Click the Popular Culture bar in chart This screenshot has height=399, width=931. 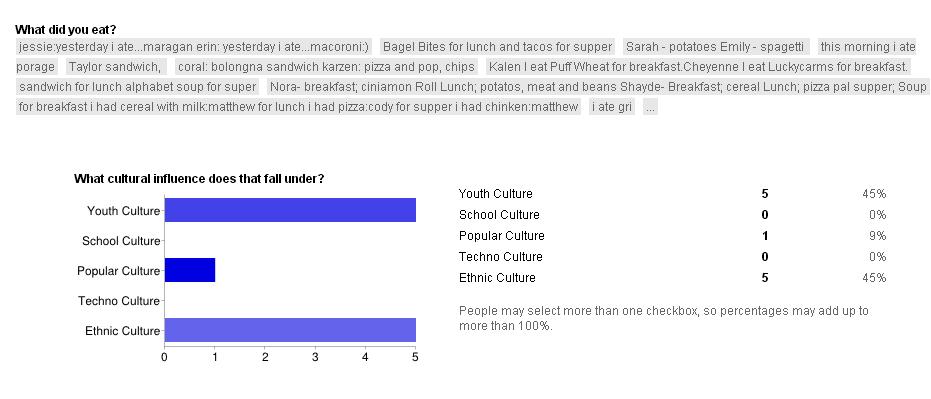click(x=189, y=270)
